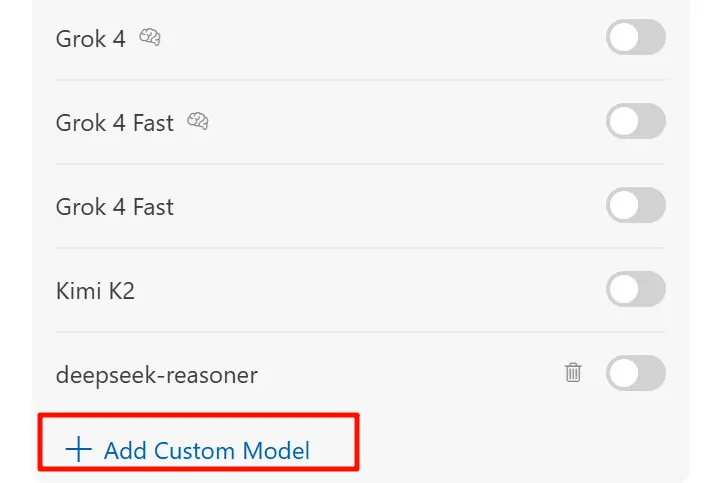Click the plus icon before Add Custom Model
Viewport: 724px width, 483px height.
coord(78,449)
